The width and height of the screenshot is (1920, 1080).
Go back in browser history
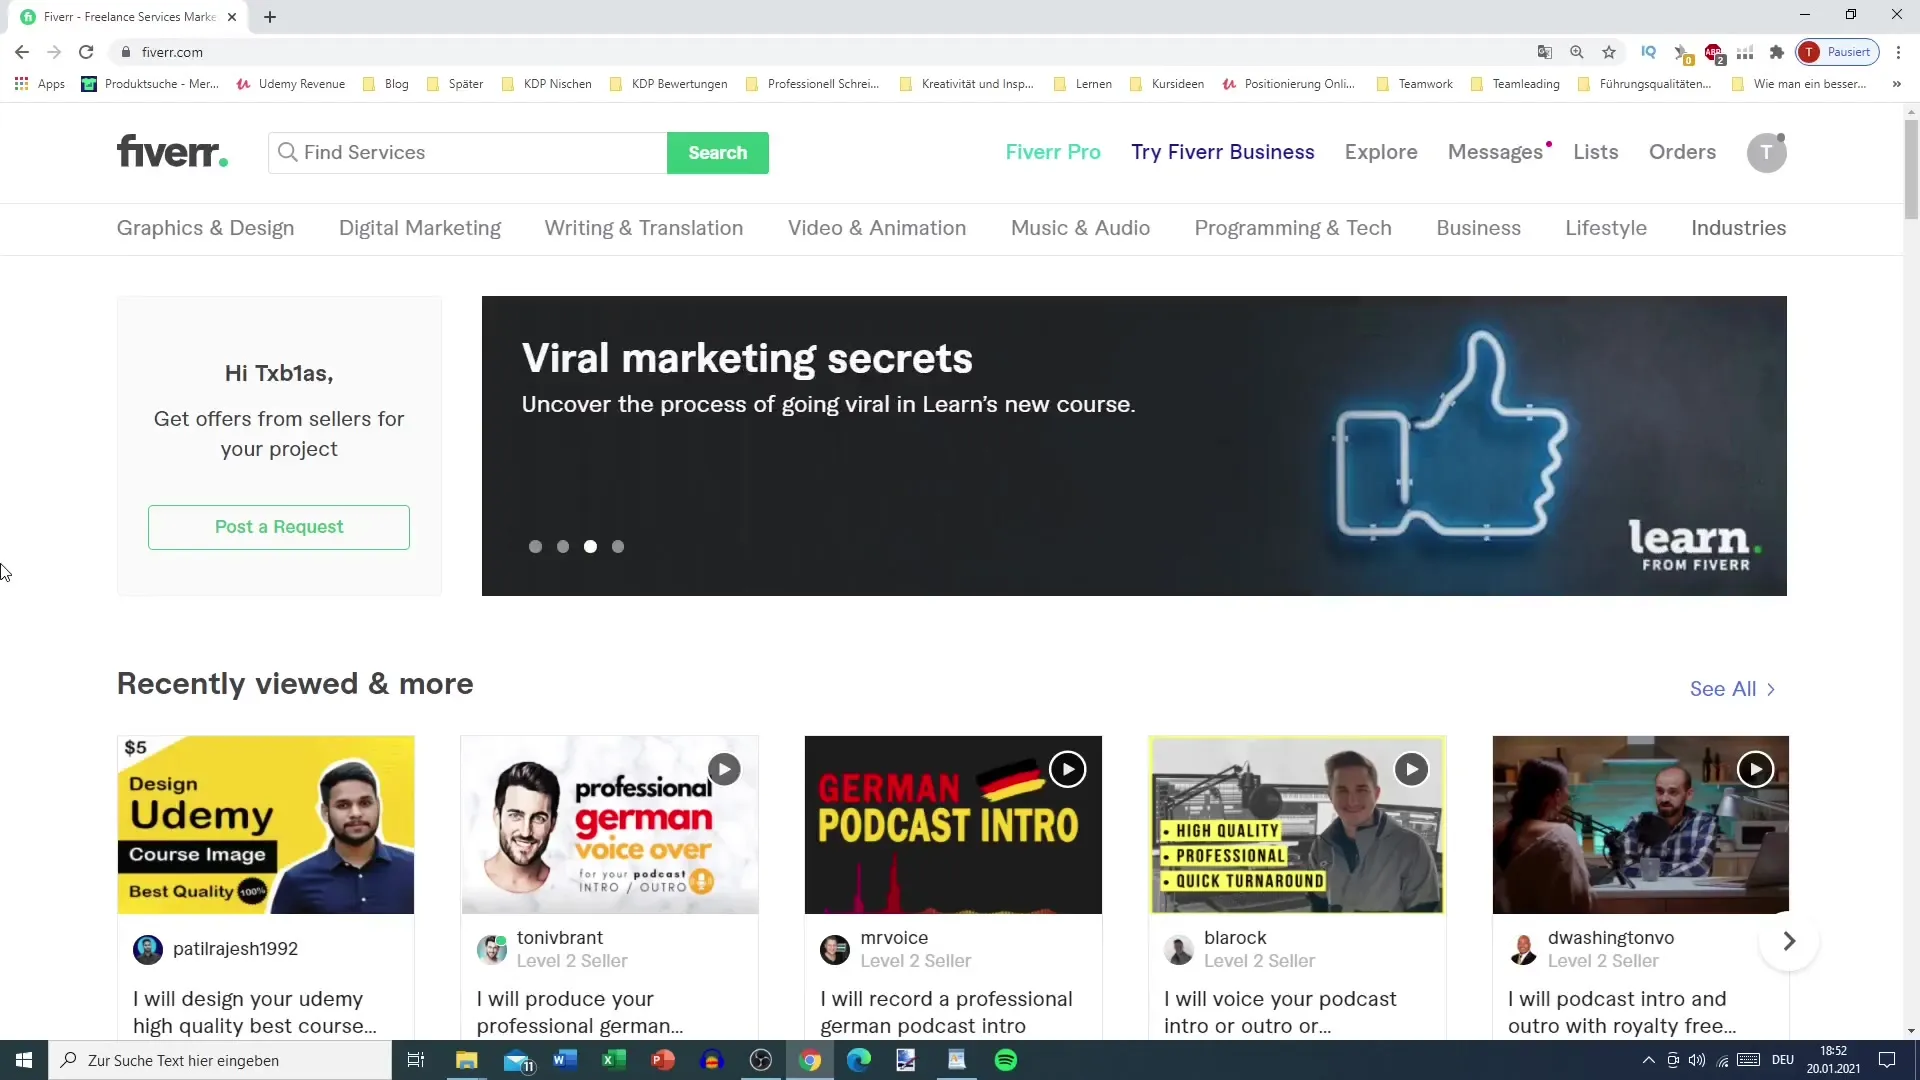tap(22, 52)
